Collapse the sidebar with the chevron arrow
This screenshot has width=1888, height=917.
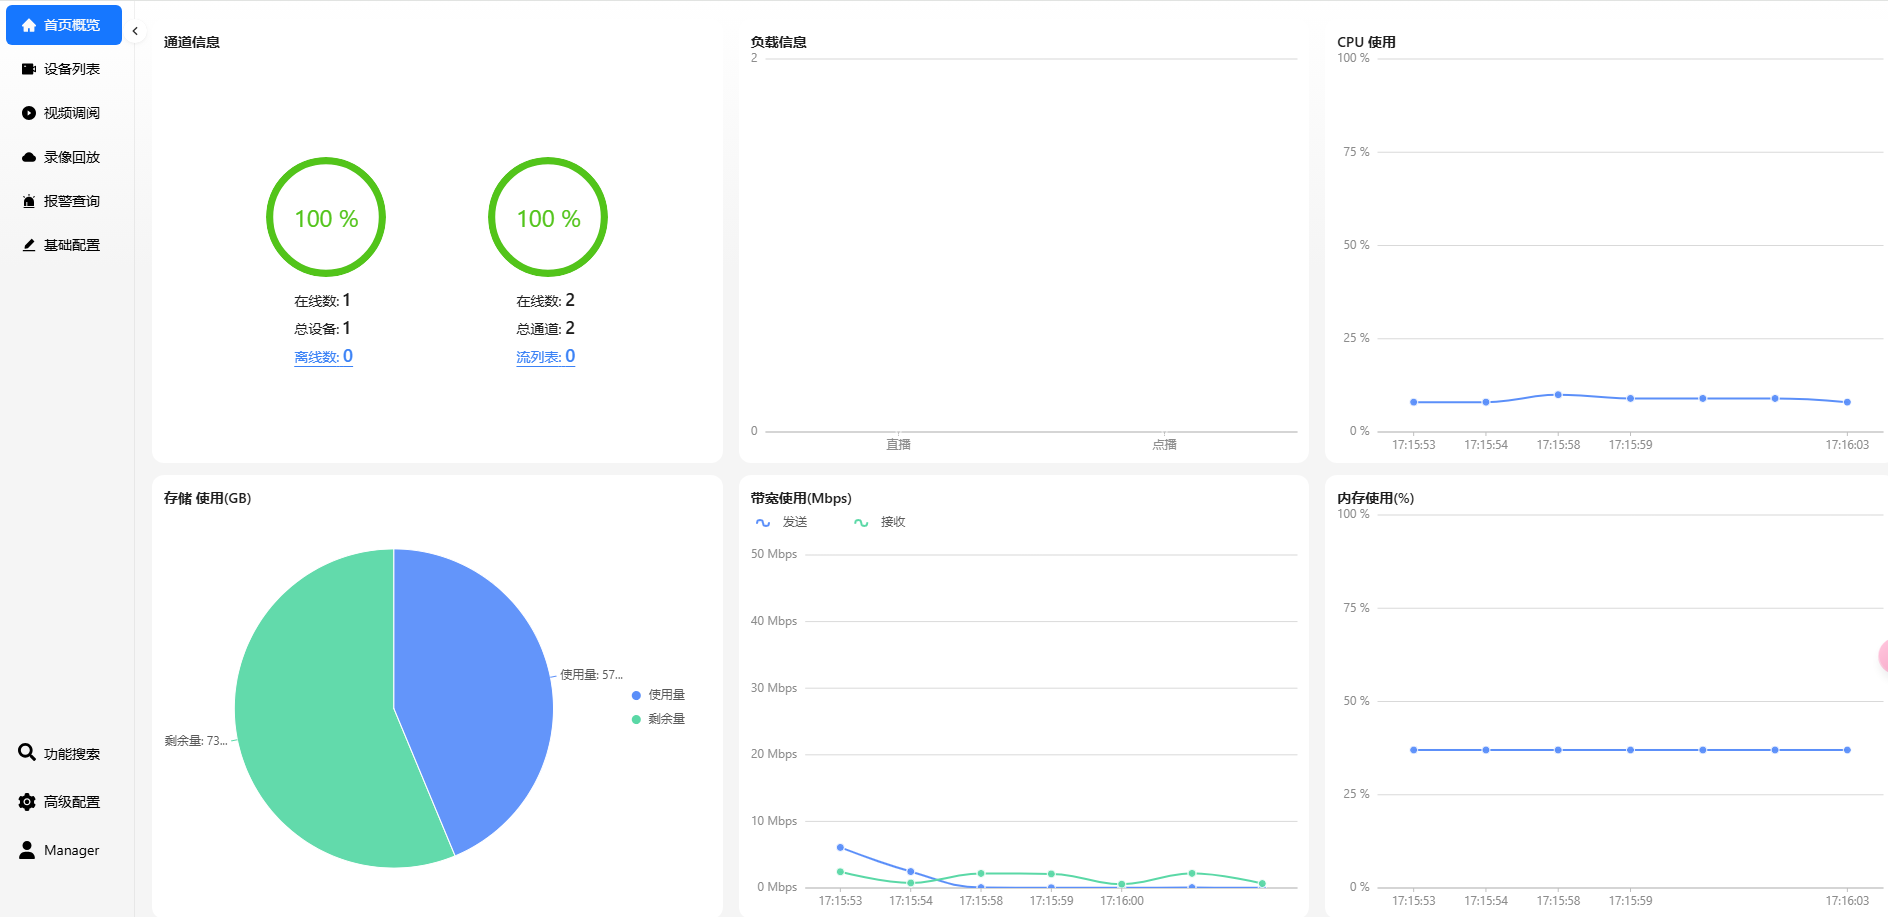click(x=135, y=31)
